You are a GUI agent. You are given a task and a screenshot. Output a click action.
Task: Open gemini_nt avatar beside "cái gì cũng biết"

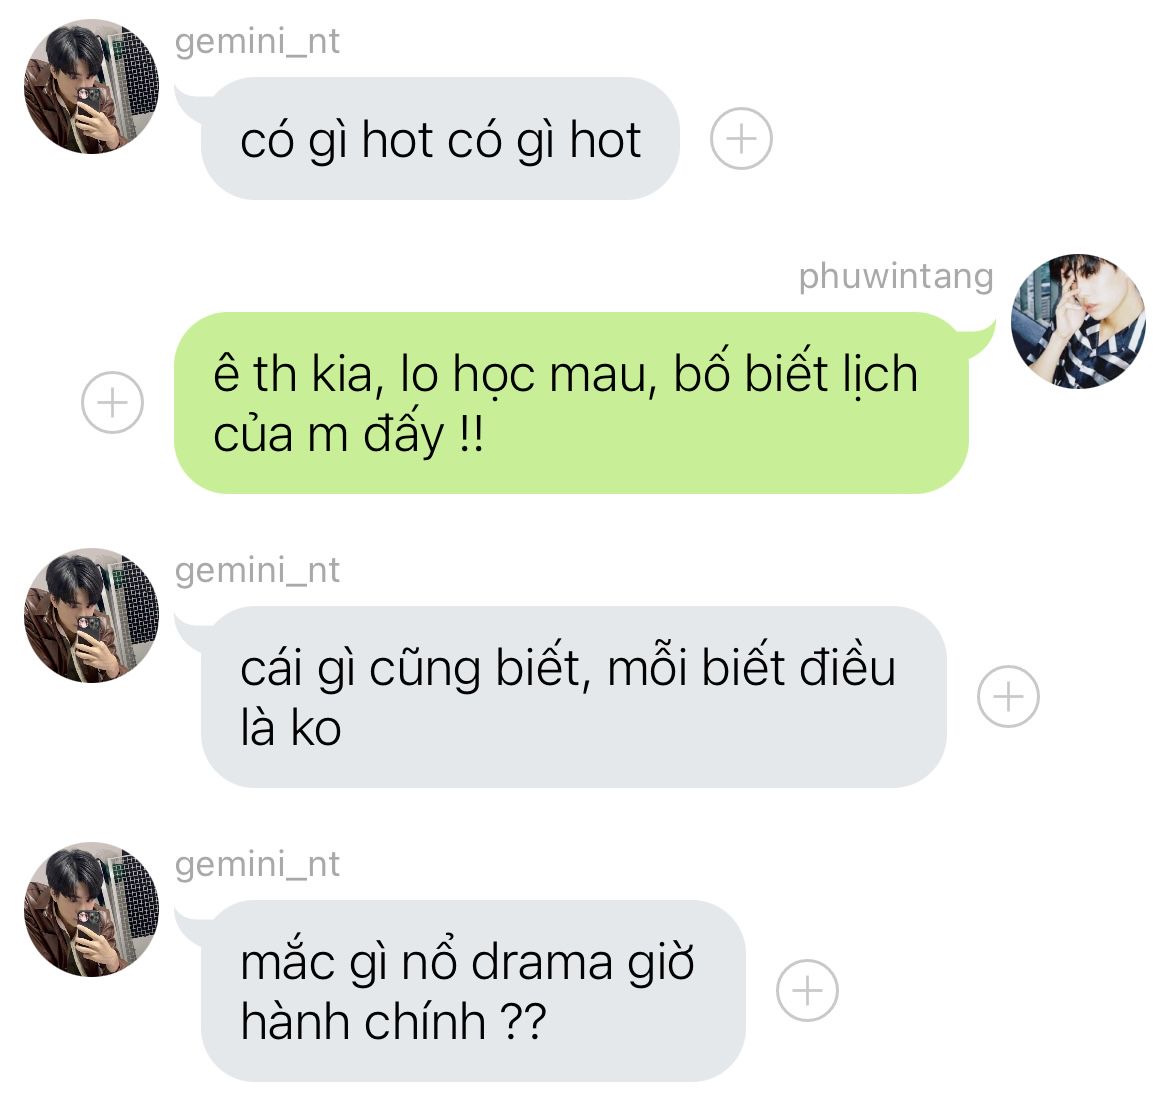[x=91, y=616]
